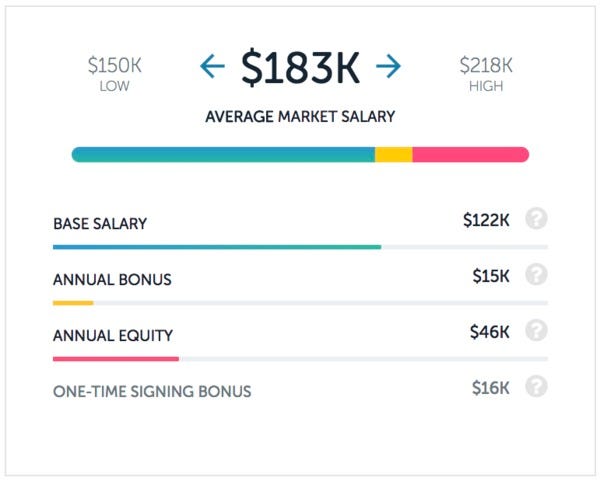Open help icon for Annual Equity
Image resolution: width=600 pixels, height=481 pixels.
point(536,331)
